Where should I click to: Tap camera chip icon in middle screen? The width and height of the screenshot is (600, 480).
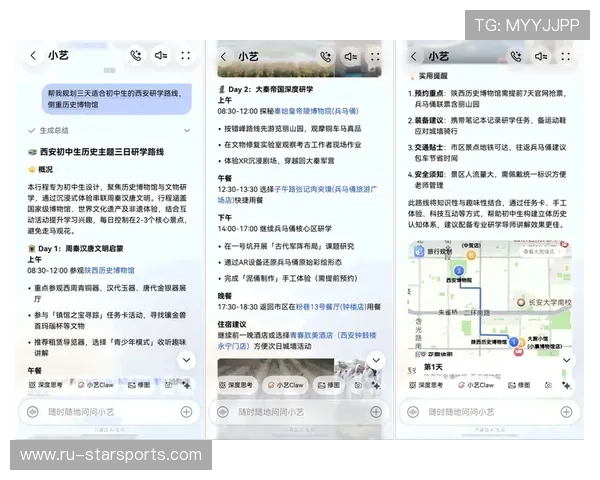pyautogui.click(x=358, y=385)
